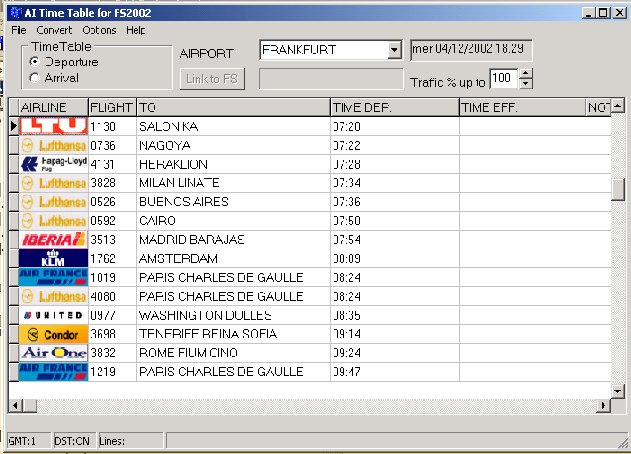Click the date and time field
This screenshot has height=454, width=631.
[x=471, y=50]
